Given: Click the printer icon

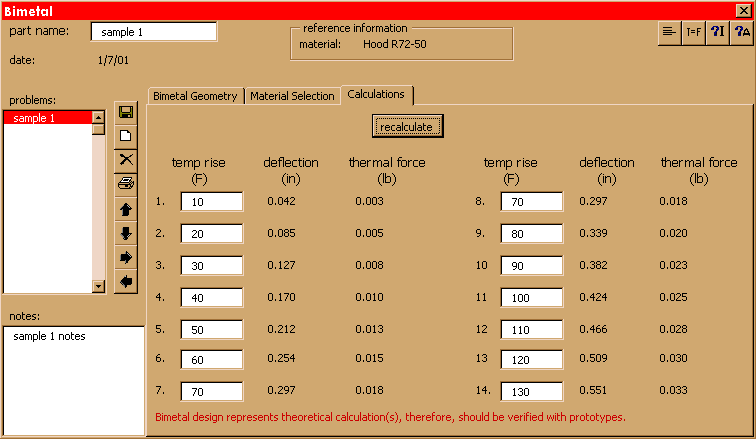Looking at the screenshot, I should point(127,183).
